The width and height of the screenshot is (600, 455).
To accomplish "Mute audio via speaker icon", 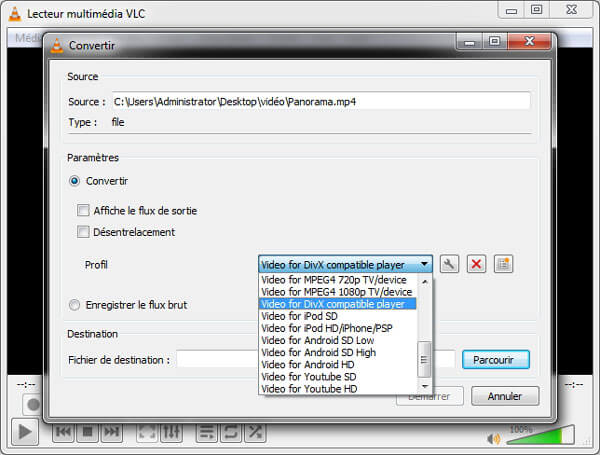I will coord(494,438).
